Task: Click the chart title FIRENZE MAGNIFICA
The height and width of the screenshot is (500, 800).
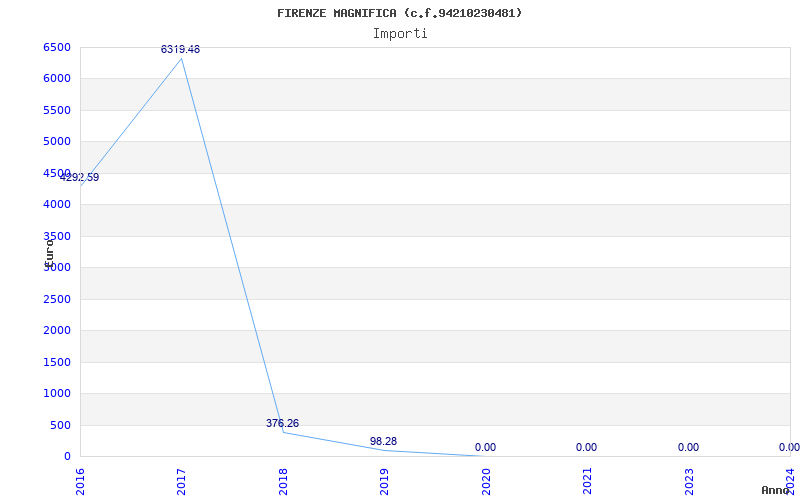Action: tap(399, 13)
